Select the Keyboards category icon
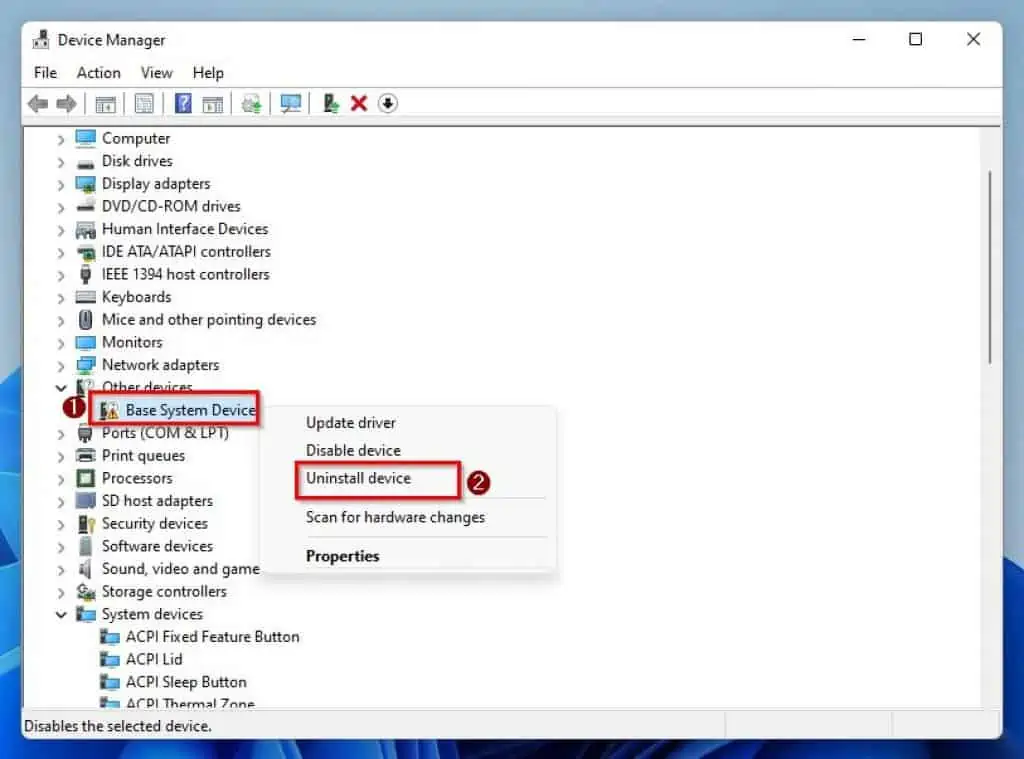 tap(85, 296)
